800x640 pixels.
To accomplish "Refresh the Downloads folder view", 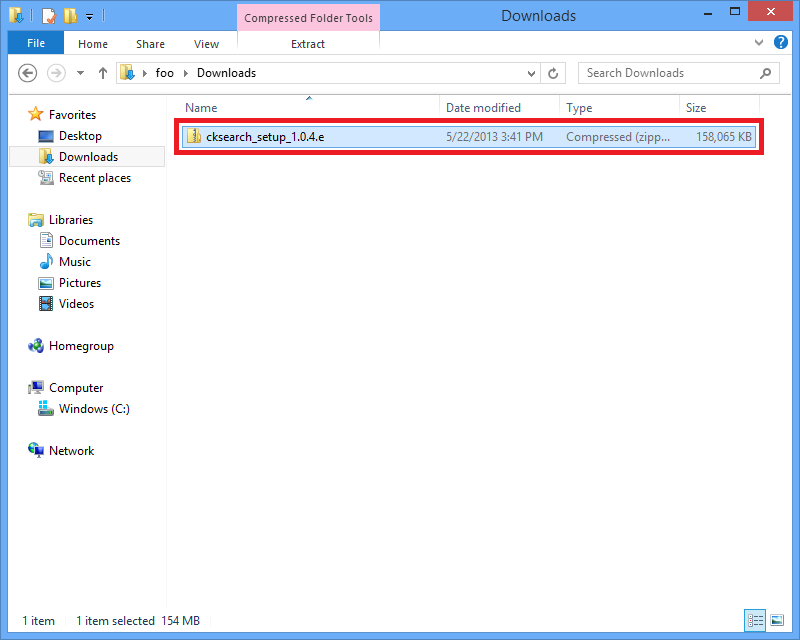I will (554, 73).
